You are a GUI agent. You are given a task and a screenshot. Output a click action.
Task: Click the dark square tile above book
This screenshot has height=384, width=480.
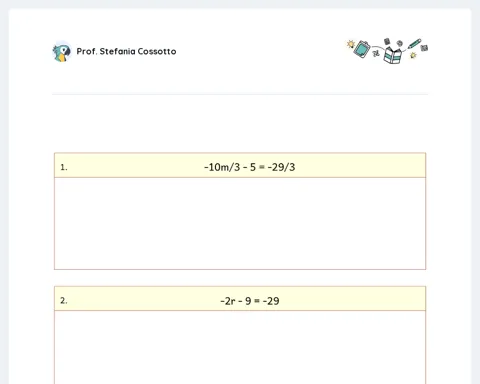tap(387, 41)
